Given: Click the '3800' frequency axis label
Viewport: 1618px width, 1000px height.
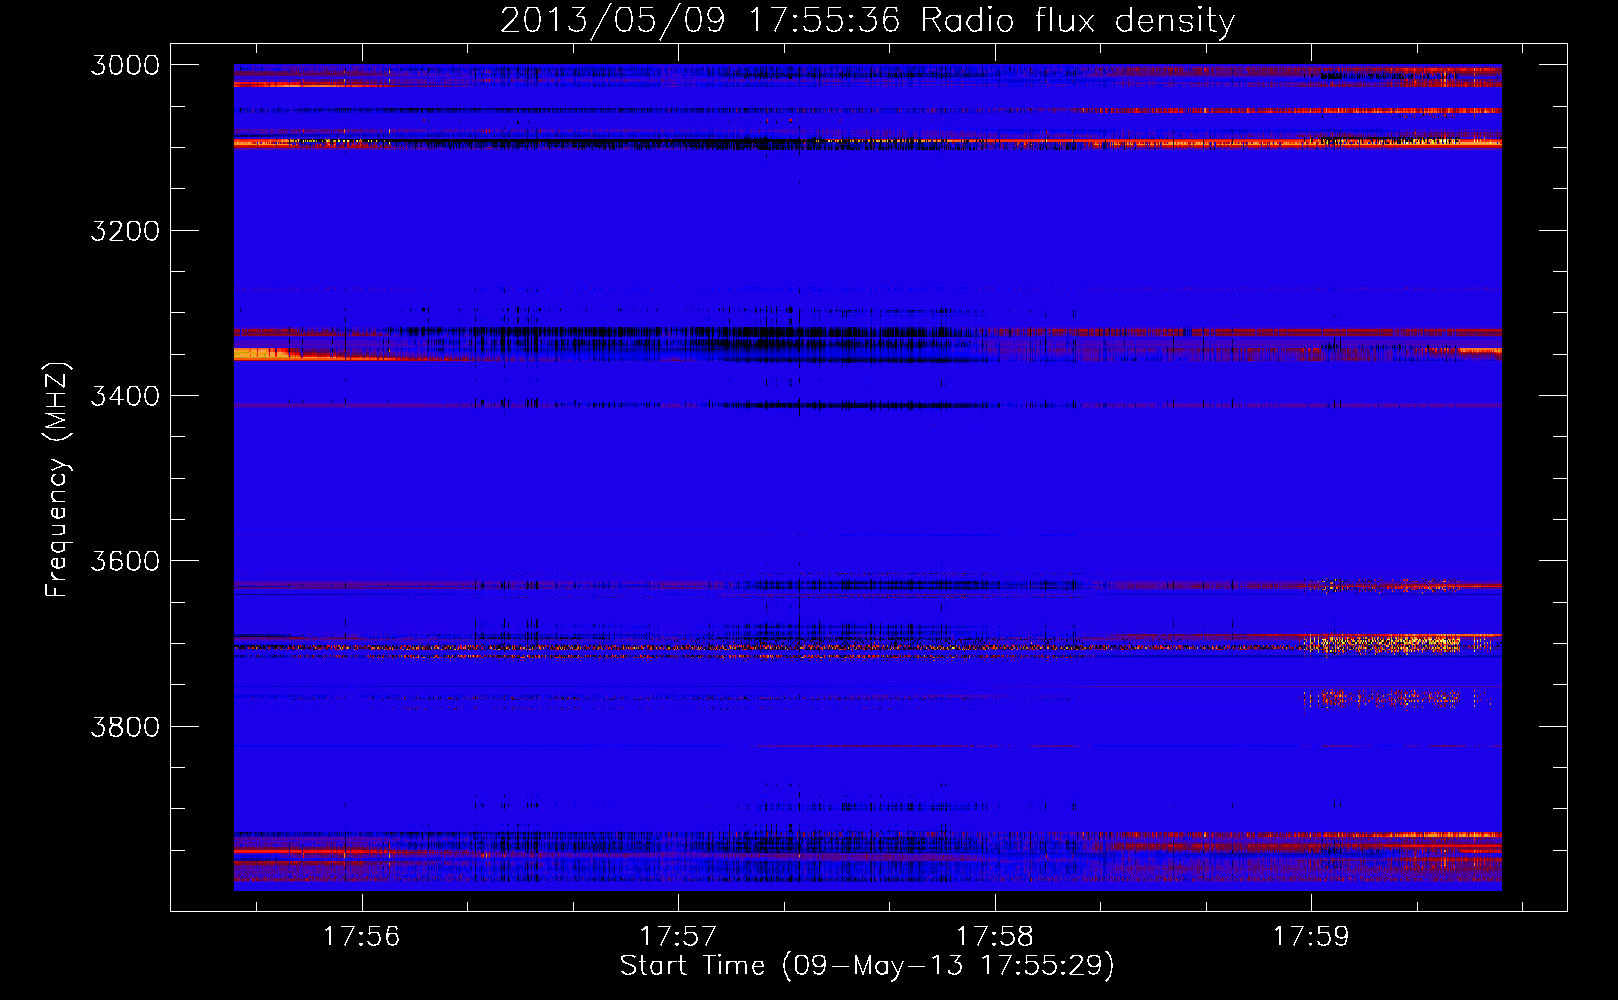Looking at the screenshot, I should click(125, 726).
